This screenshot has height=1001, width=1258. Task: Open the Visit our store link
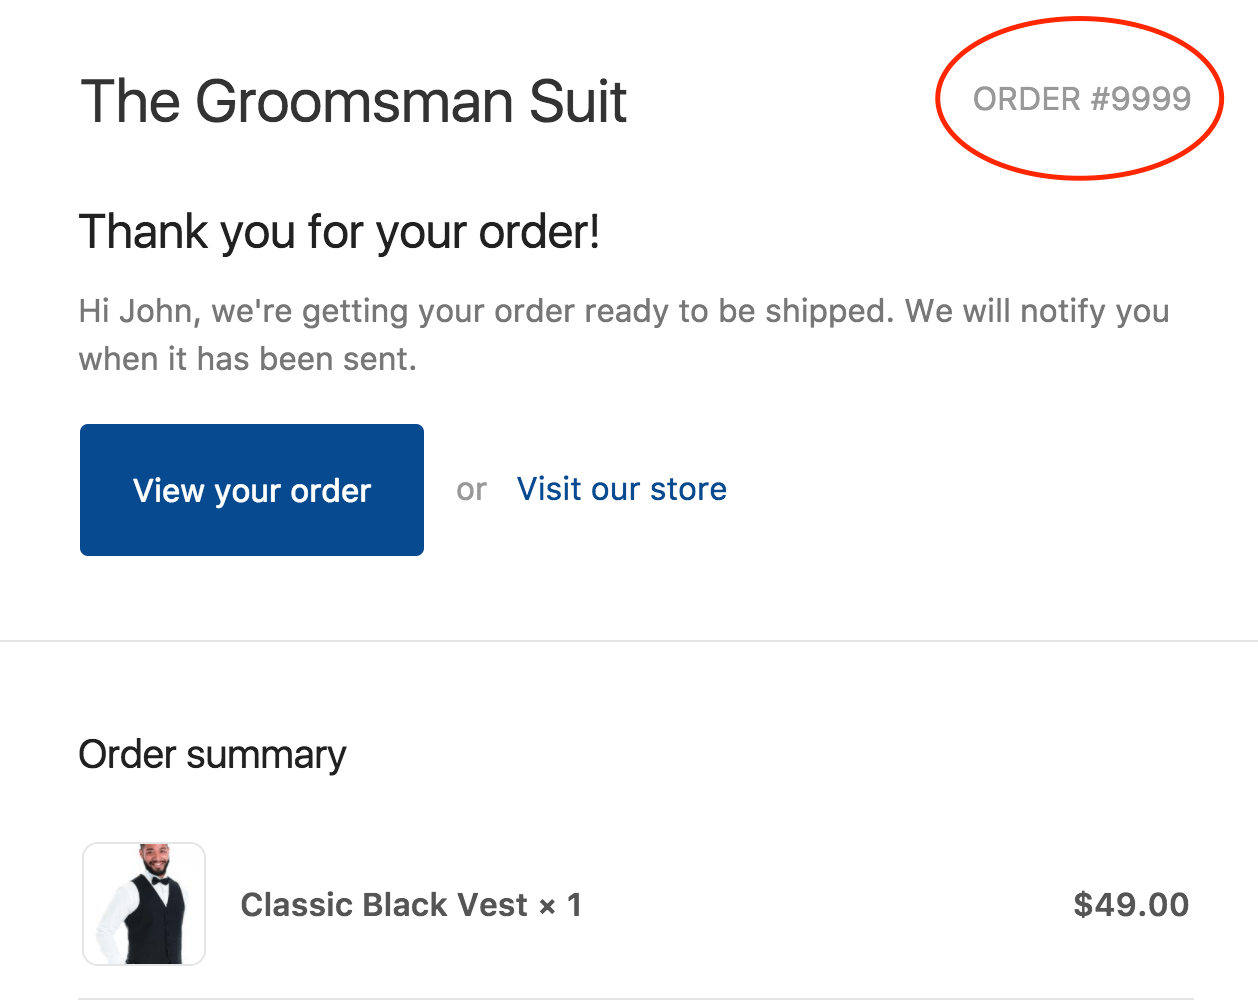coord(621,489)
